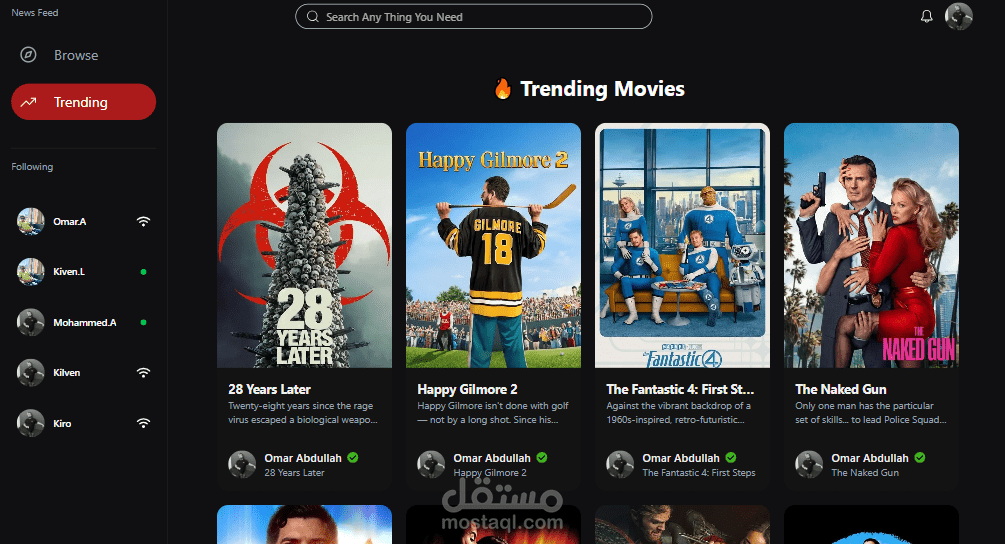Click the 'Trending Movies' page heading
This screenshot has height=544, width=1005.
602,88
